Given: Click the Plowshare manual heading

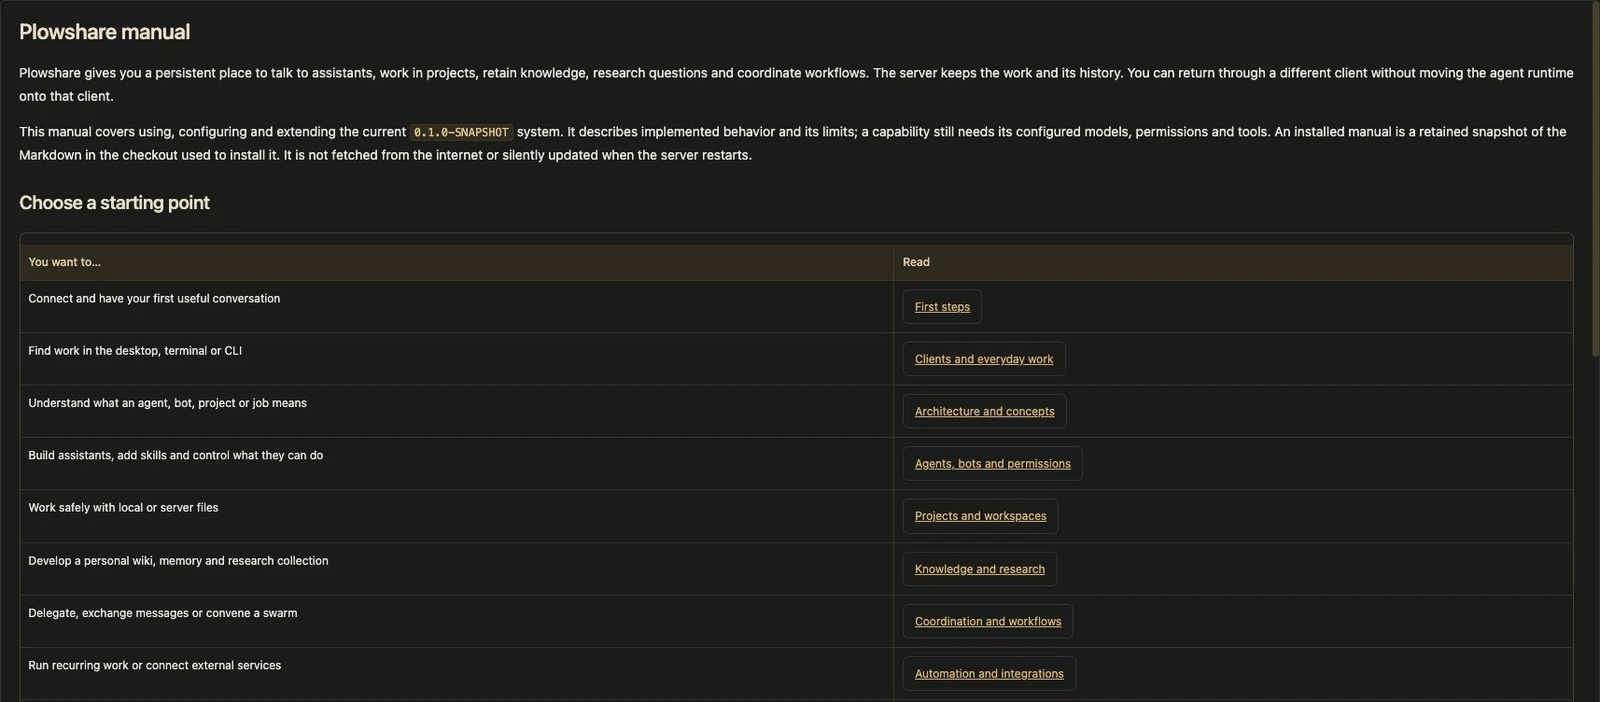Looking at the screenshot, I should pos(104,32).
